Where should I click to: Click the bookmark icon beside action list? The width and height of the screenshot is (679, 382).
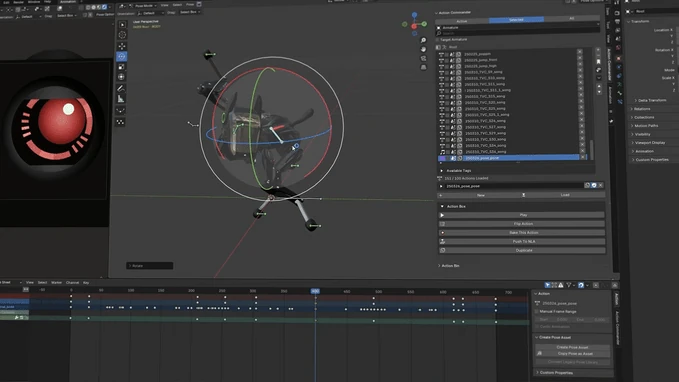598,62
